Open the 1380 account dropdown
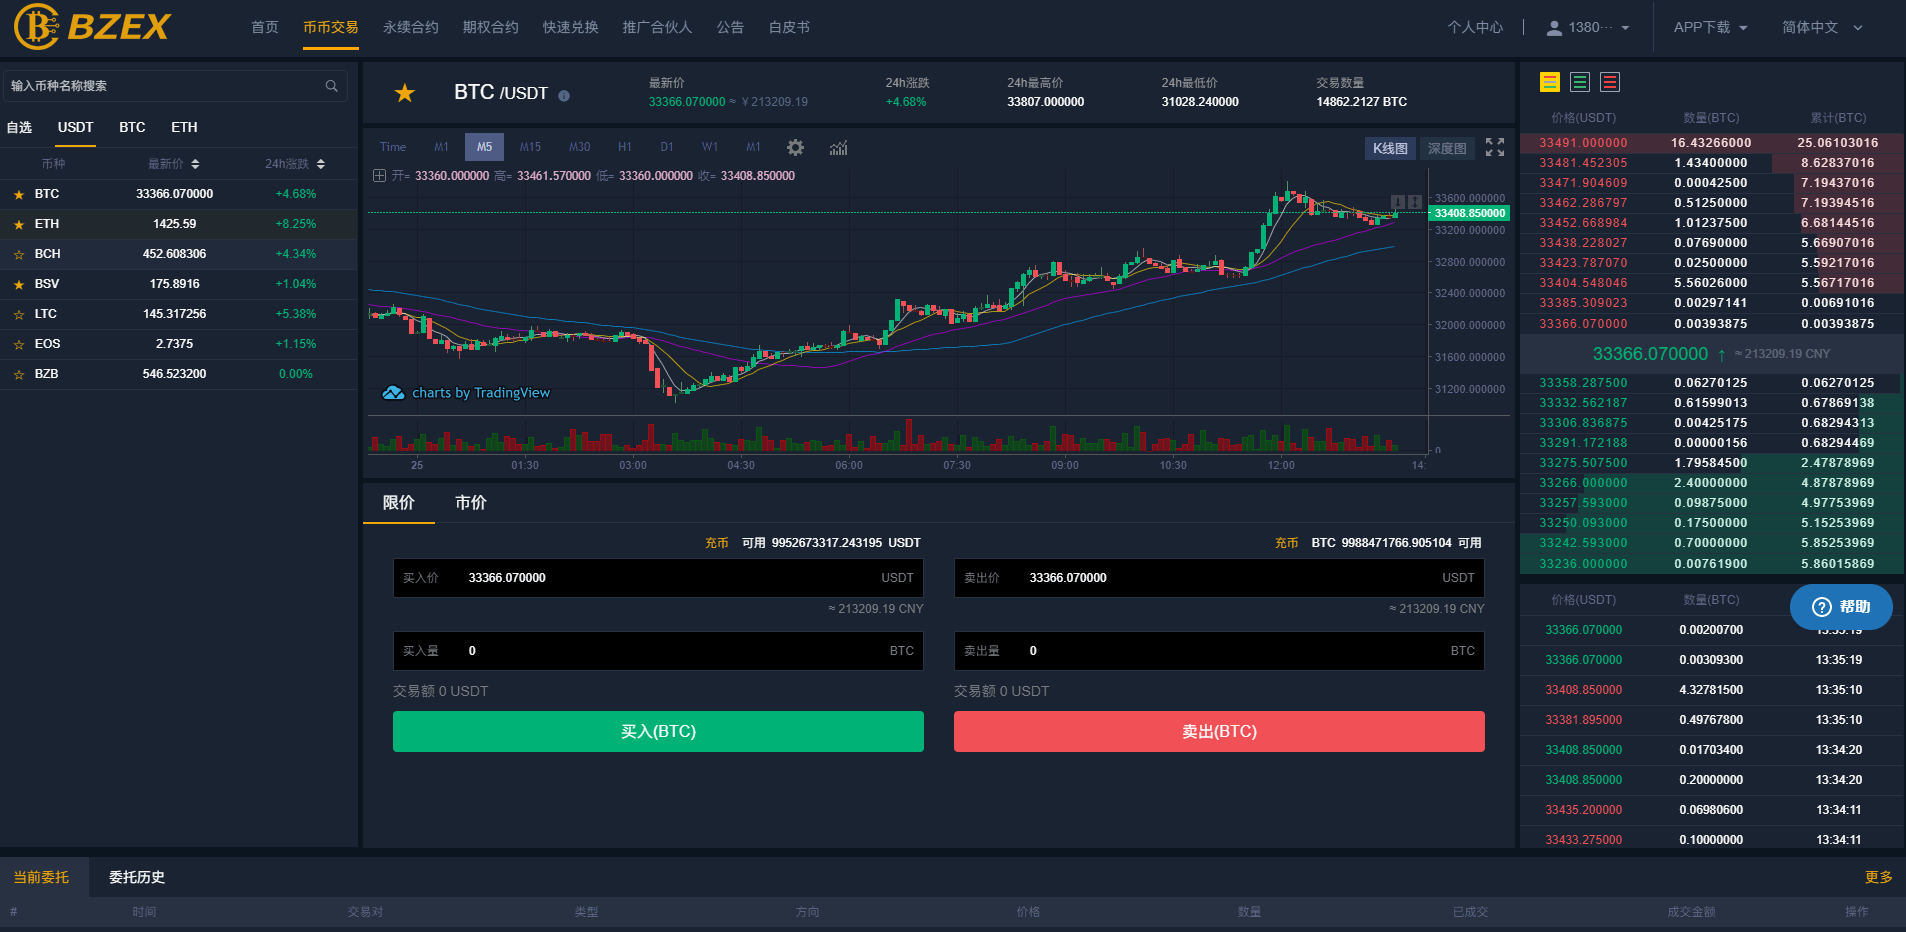Screen dimensions: 1906x932 click(1588, 28)
